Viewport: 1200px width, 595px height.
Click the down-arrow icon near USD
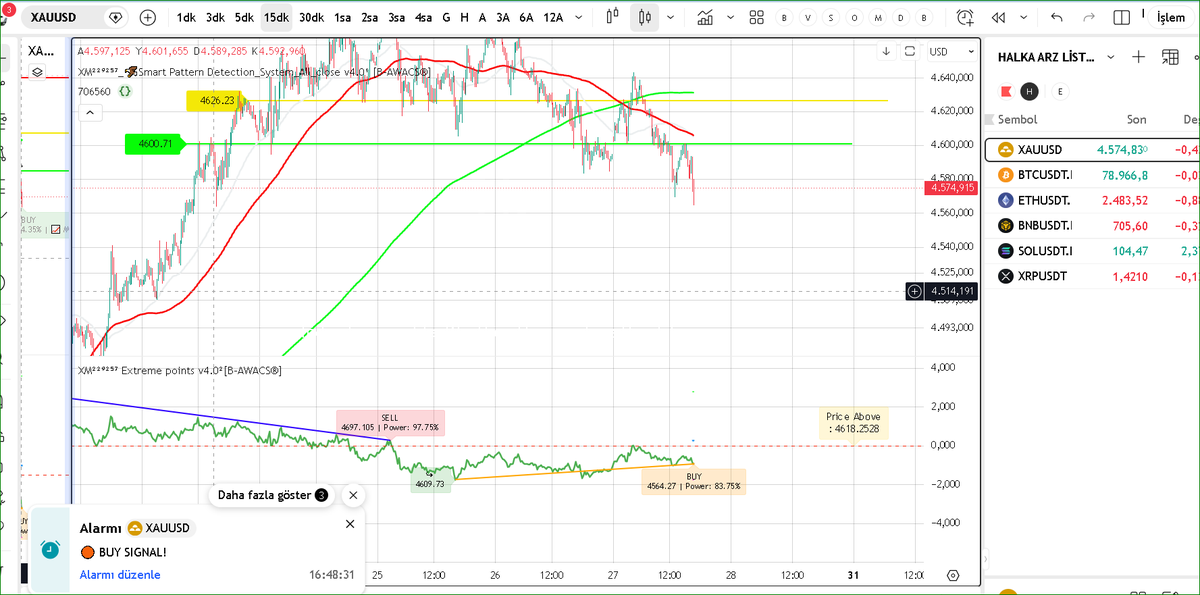(x=886, y=51)
